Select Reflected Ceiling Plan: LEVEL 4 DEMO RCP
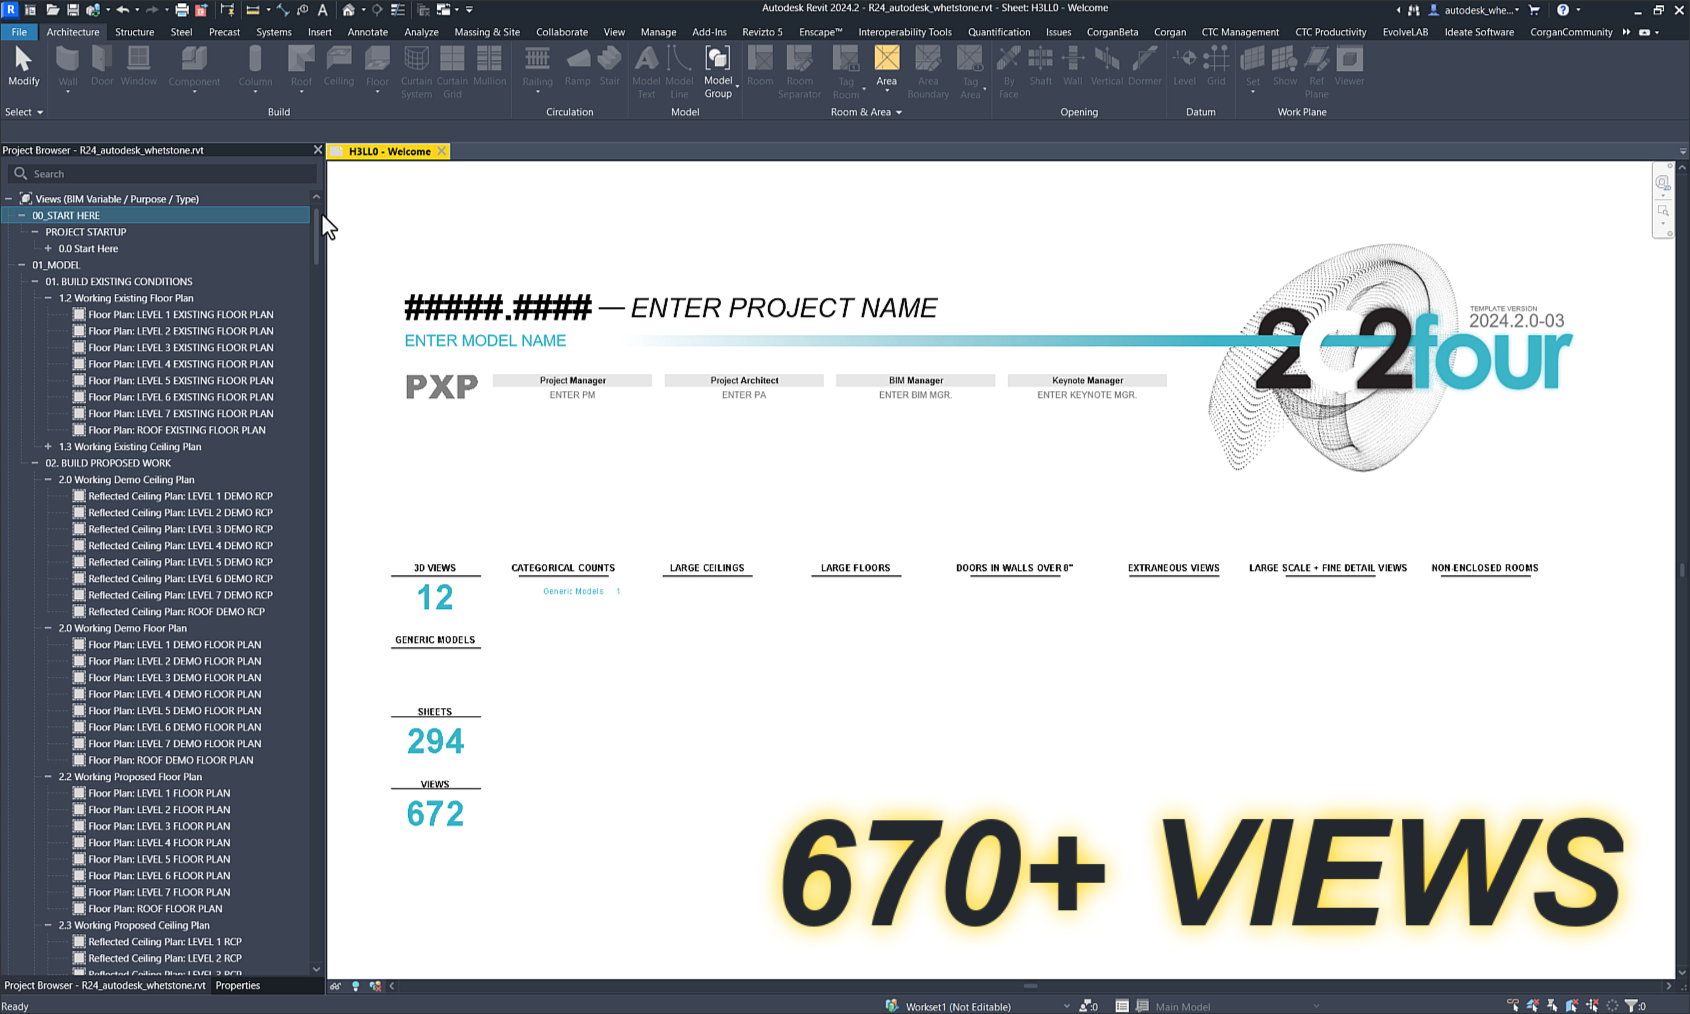The width and height of the screenshot is (1690, 1014). click(x=180, y=545)
